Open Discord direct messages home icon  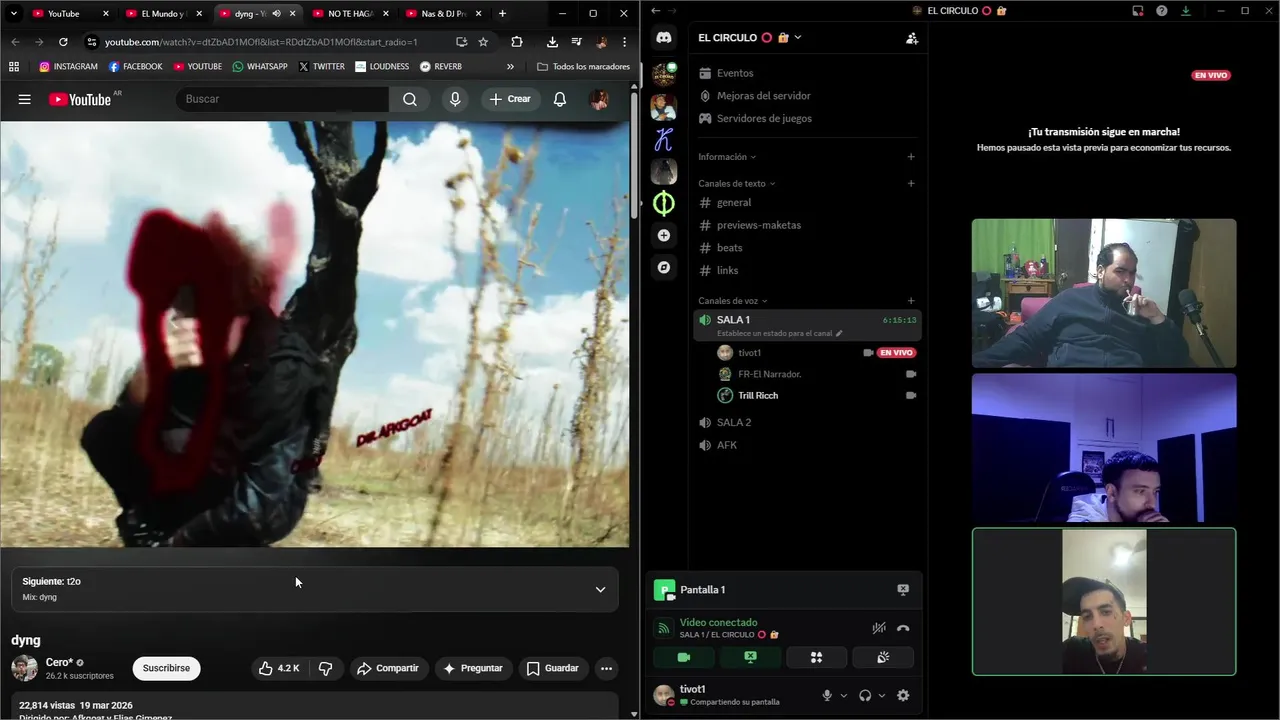(x=664, y=38)
